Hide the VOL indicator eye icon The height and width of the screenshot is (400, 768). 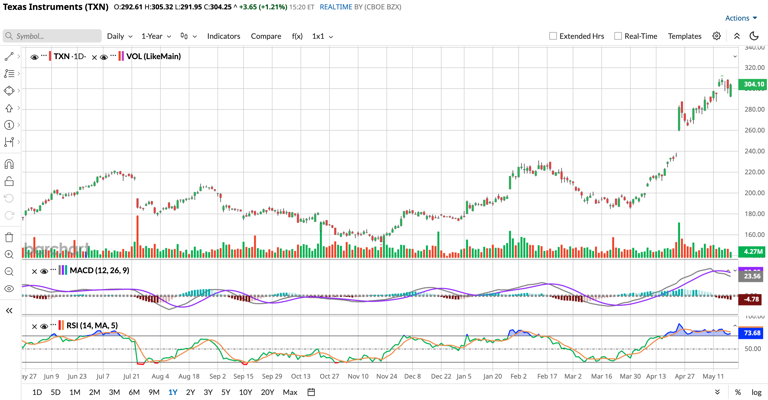104,57
